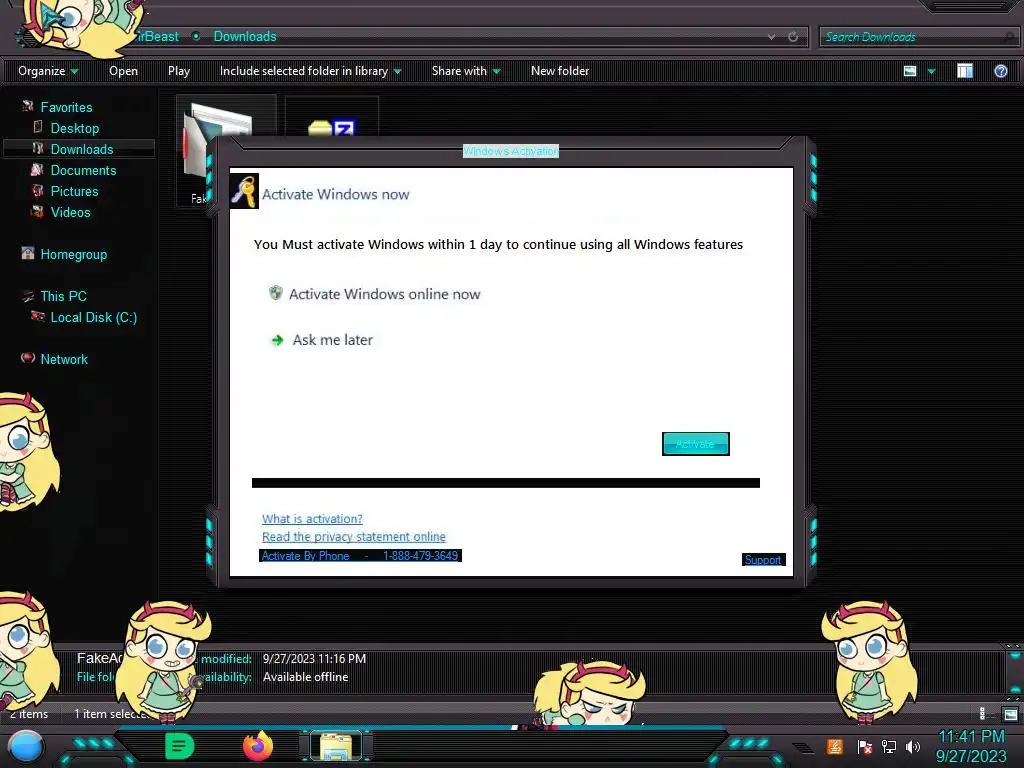Click the Documents library icon in sidebar
This screenshot has height=768, width=1024.
coord(37,169)
